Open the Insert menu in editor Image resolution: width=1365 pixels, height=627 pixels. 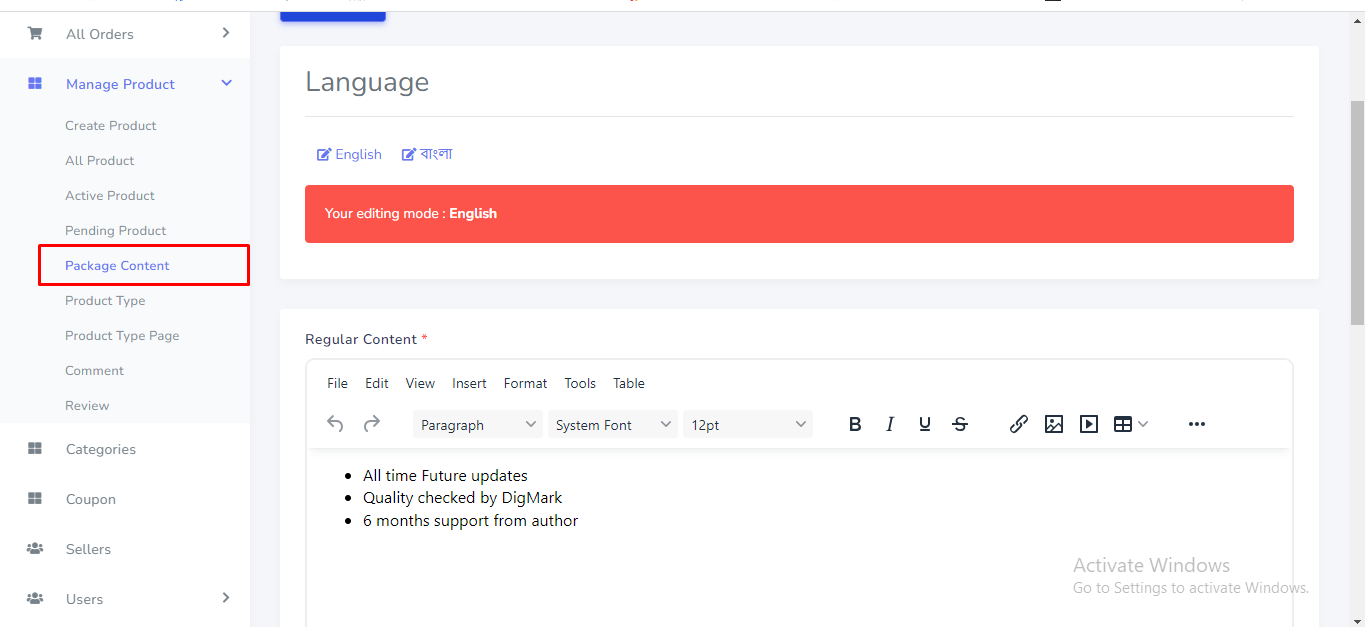[469, 383]
